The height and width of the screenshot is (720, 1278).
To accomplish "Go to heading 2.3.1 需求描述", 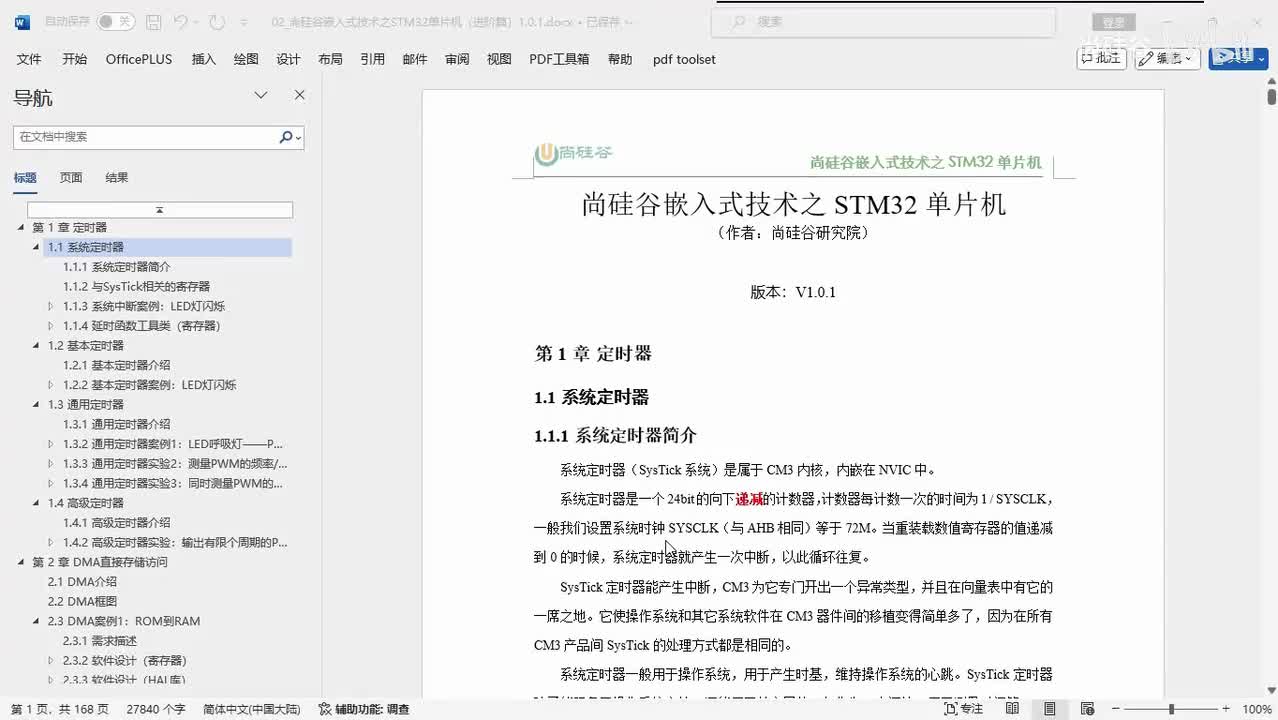I will pyautogui.click(x=100, y=641).
